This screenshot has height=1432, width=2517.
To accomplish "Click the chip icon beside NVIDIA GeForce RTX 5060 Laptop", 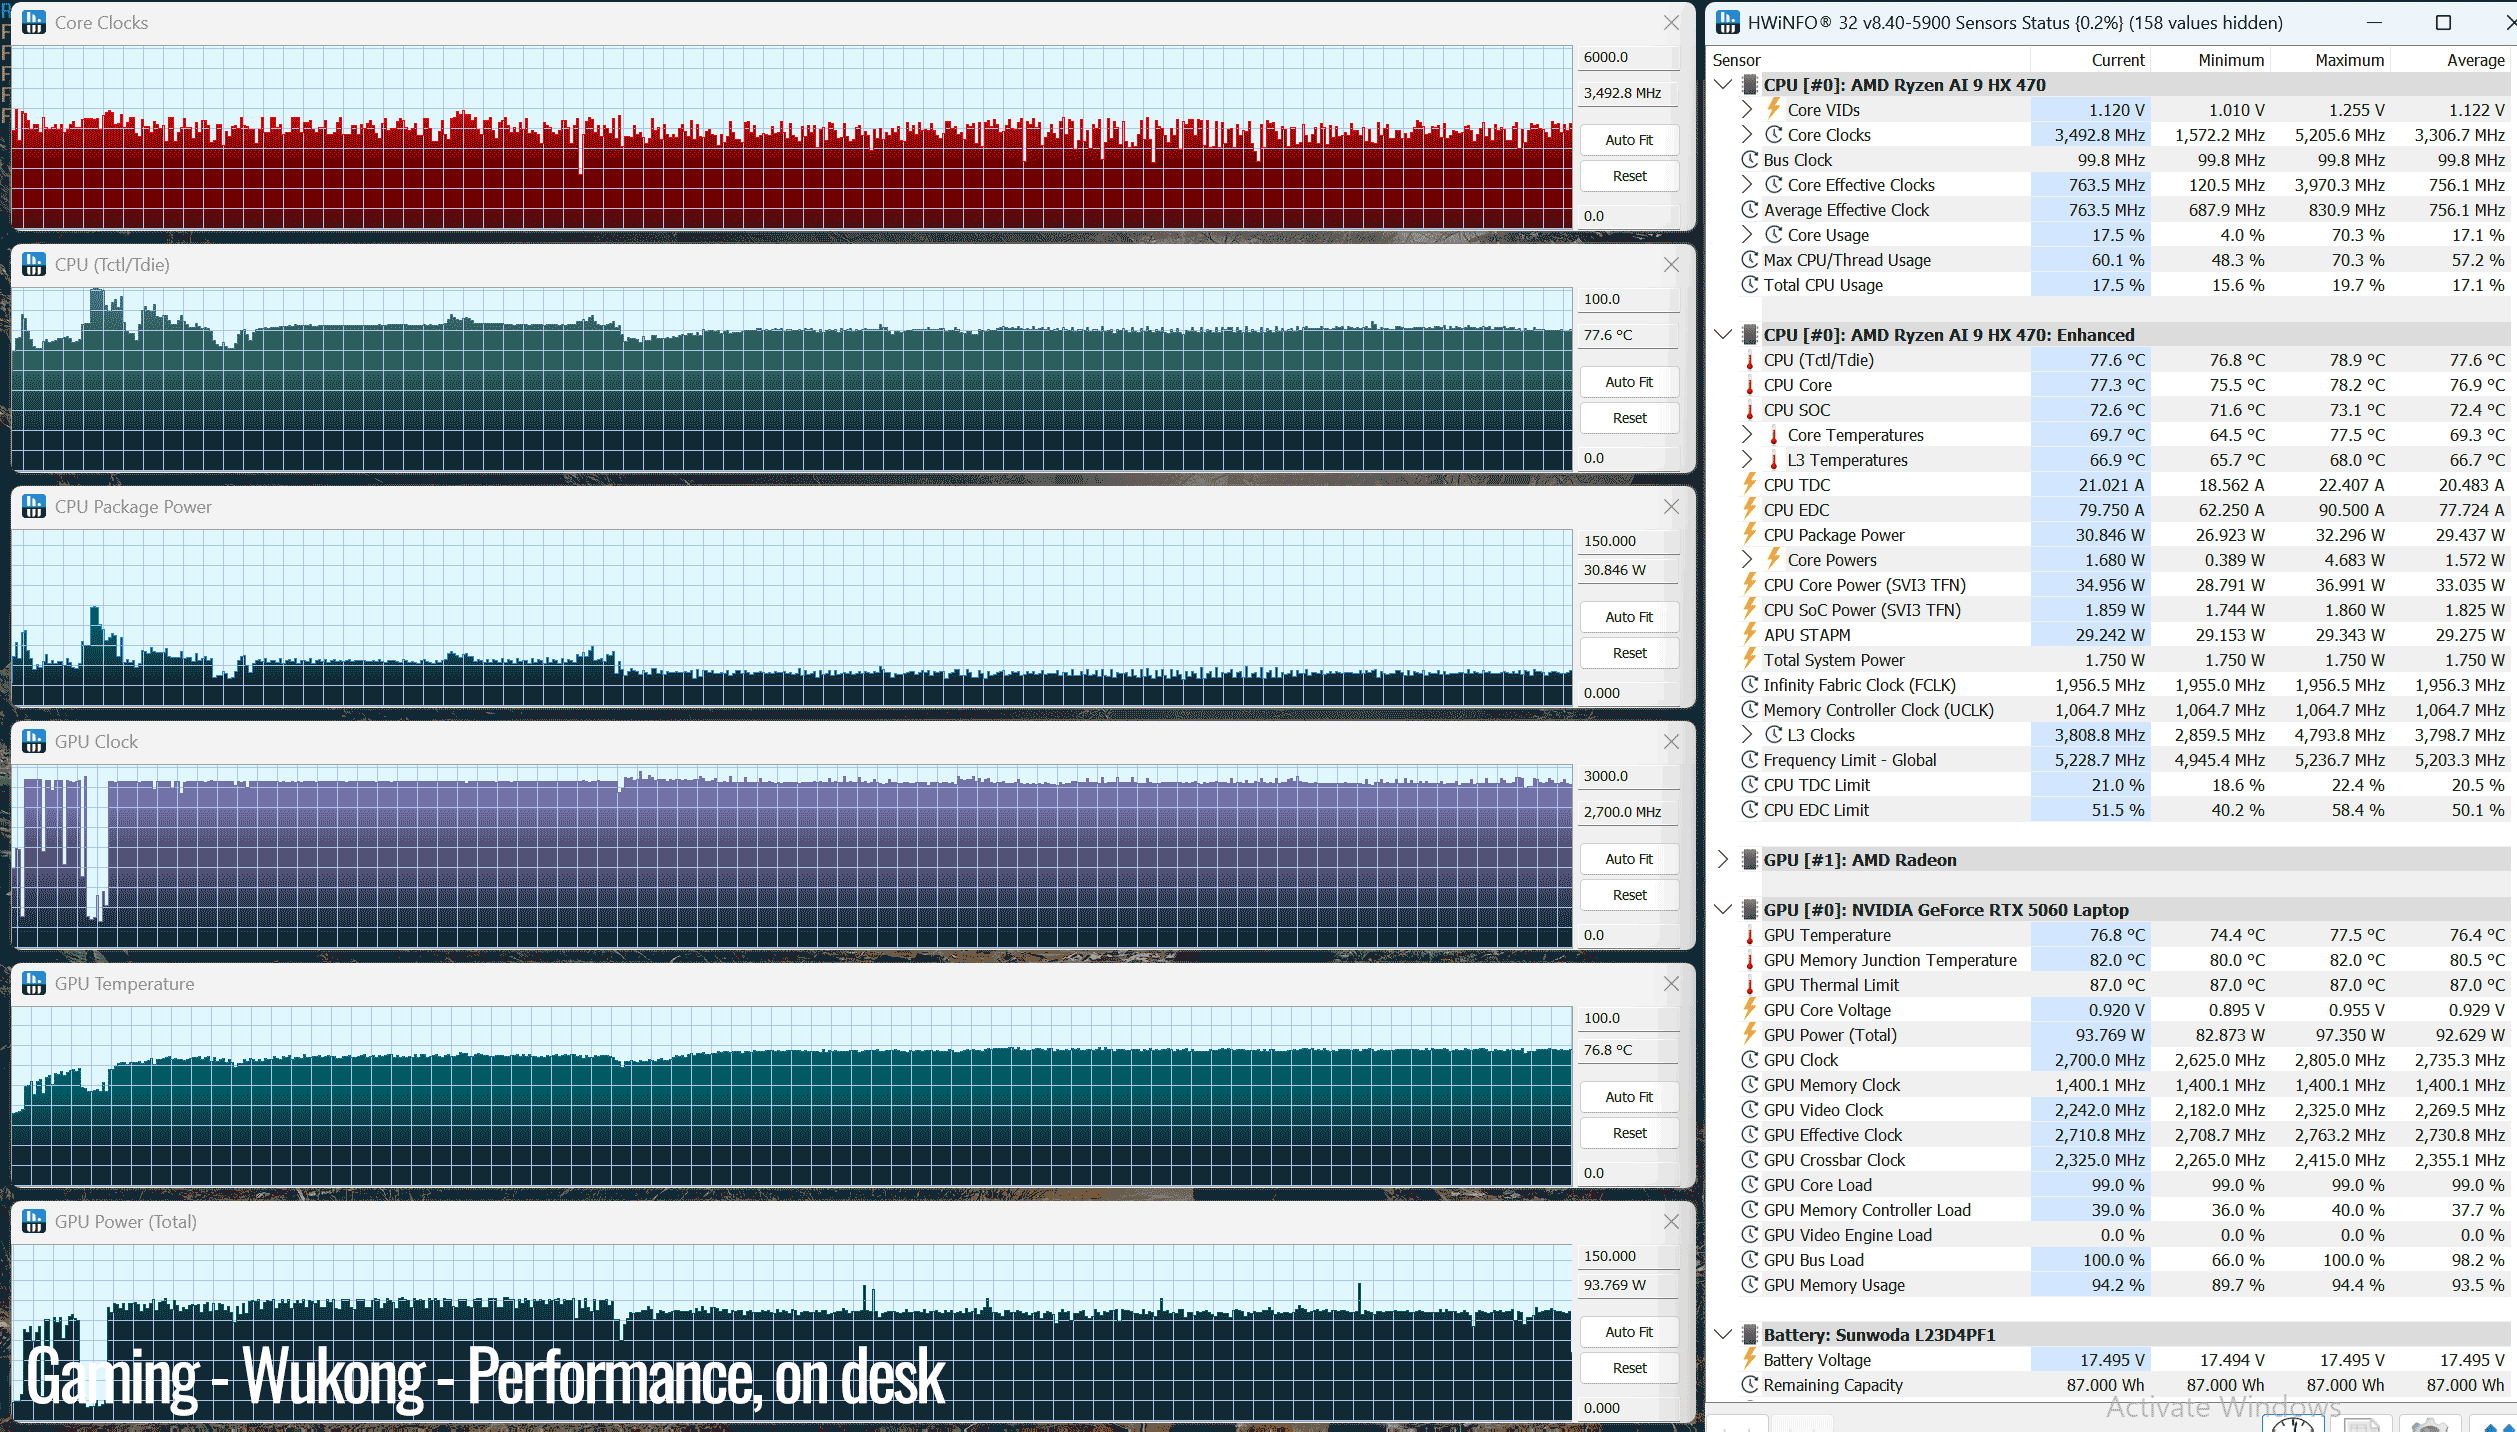I will point(1750,910).
